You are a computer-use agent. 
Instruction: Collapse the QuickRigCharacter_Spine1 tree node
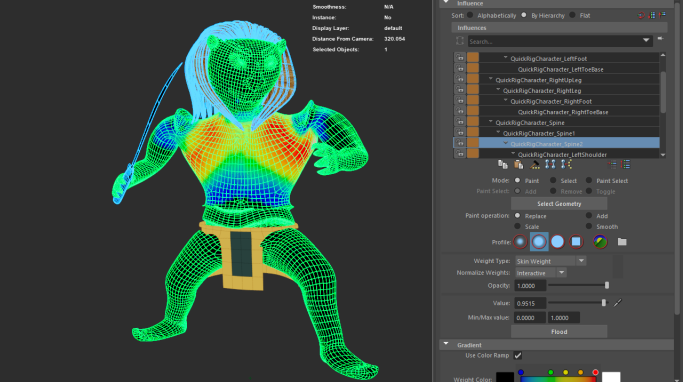pyautogui.click(x=498, y=132)
